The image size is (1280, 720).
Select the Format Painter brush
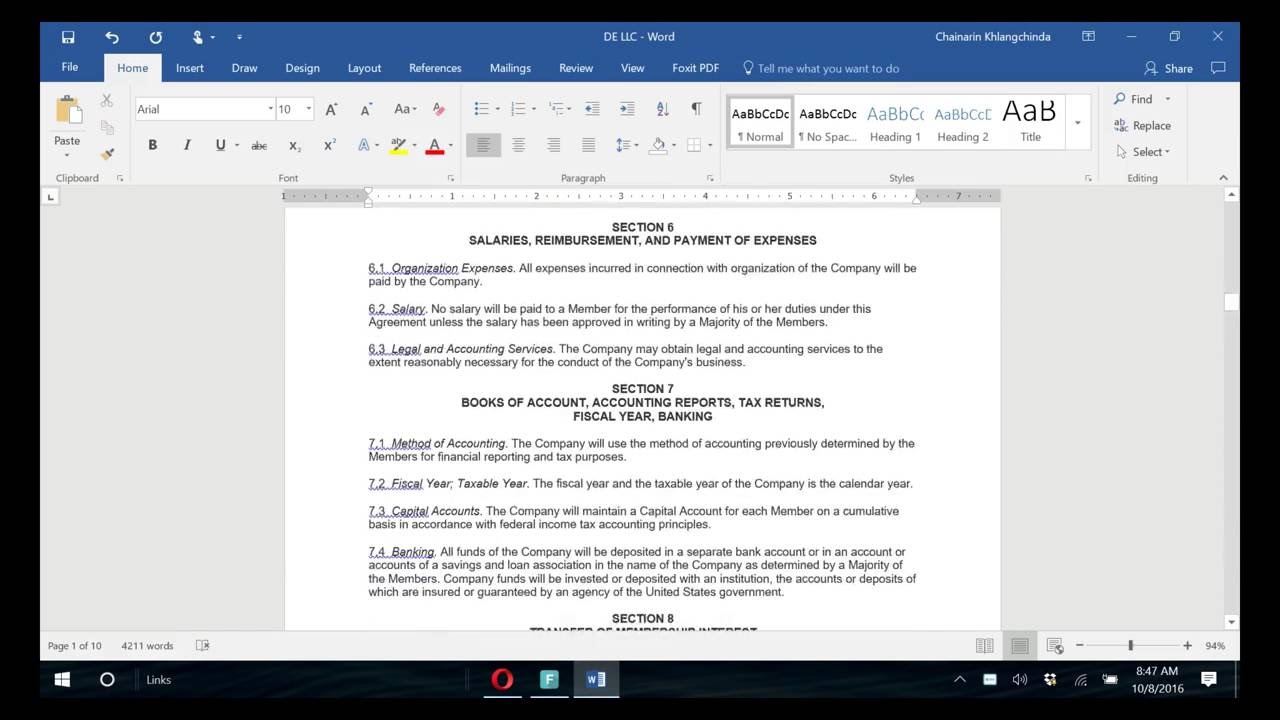[x=107, y=153]
